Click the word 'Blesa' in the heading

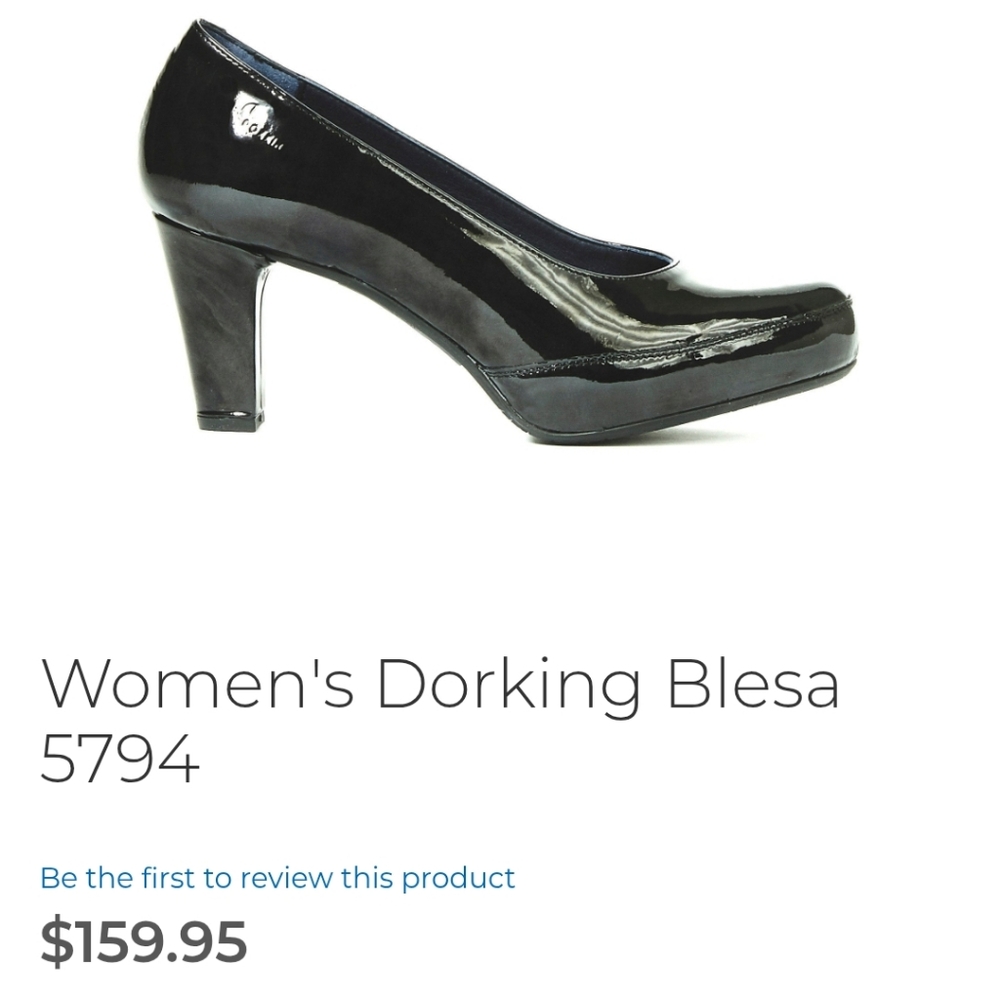[753, 684]
